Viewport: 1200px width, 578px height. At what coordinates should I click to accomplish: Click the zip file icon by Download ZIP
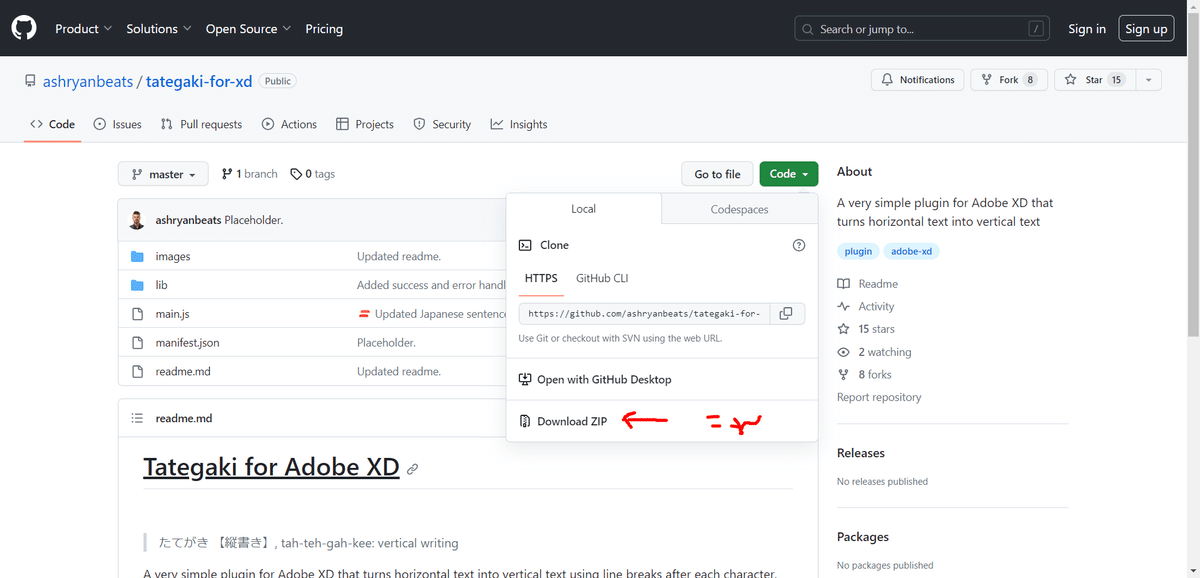525,421
